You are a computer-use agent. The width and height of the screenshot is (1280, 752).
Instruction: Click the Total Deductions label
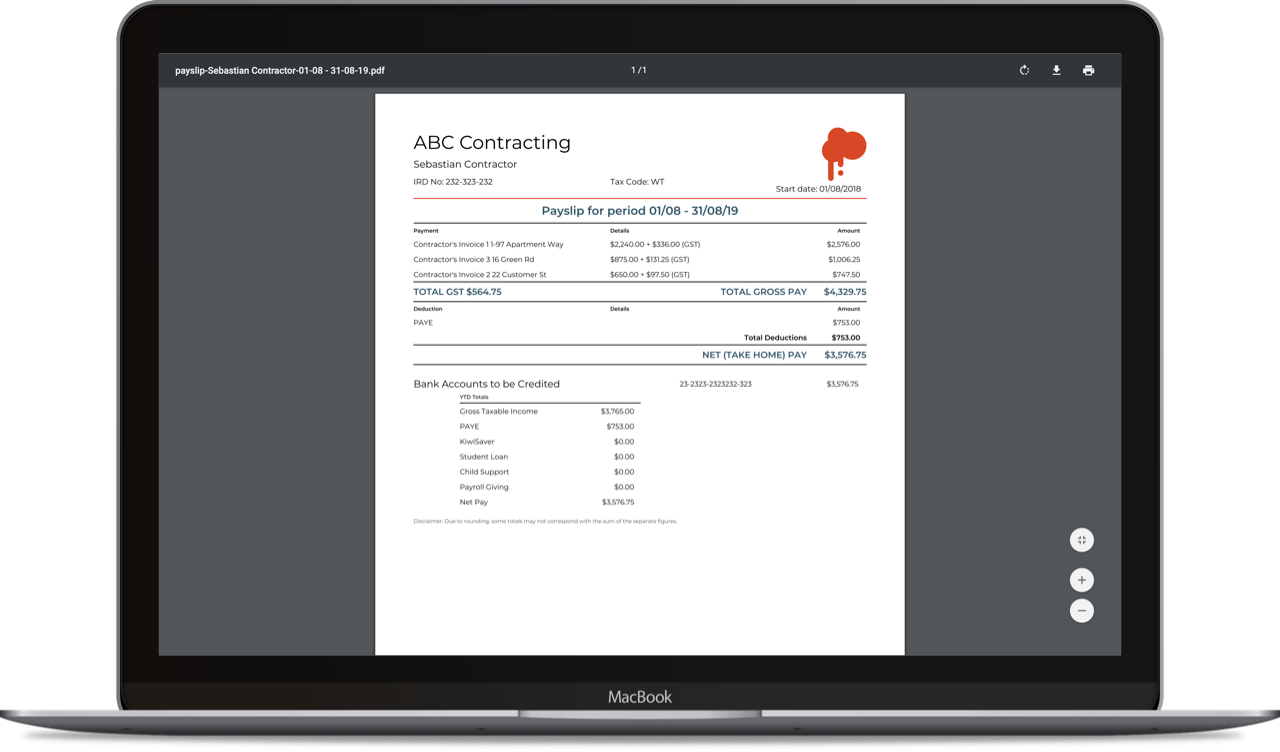(x=775, y=338)
